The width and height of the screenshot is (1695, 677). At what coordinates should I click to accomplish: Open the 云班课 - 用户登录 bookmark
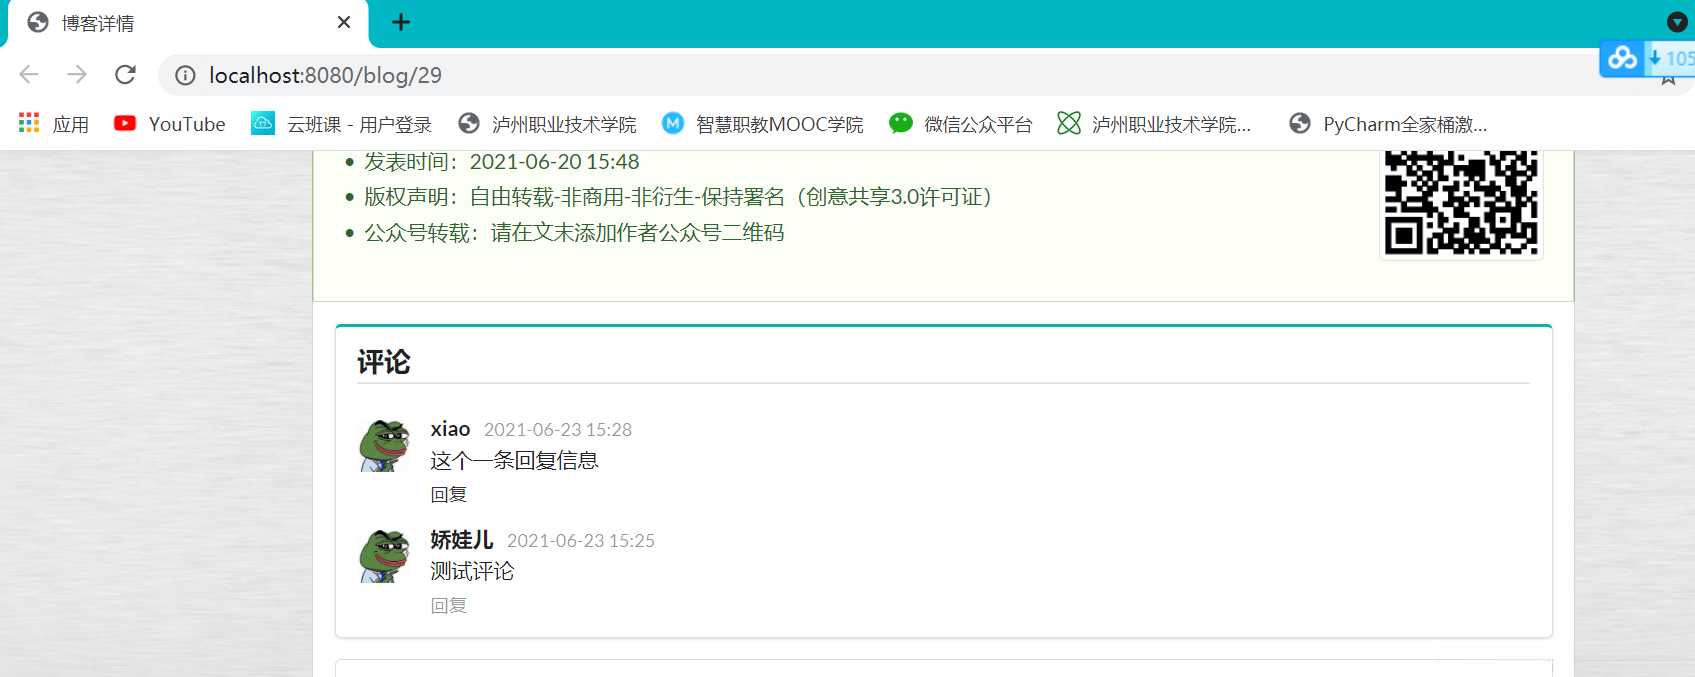(342, 124)
